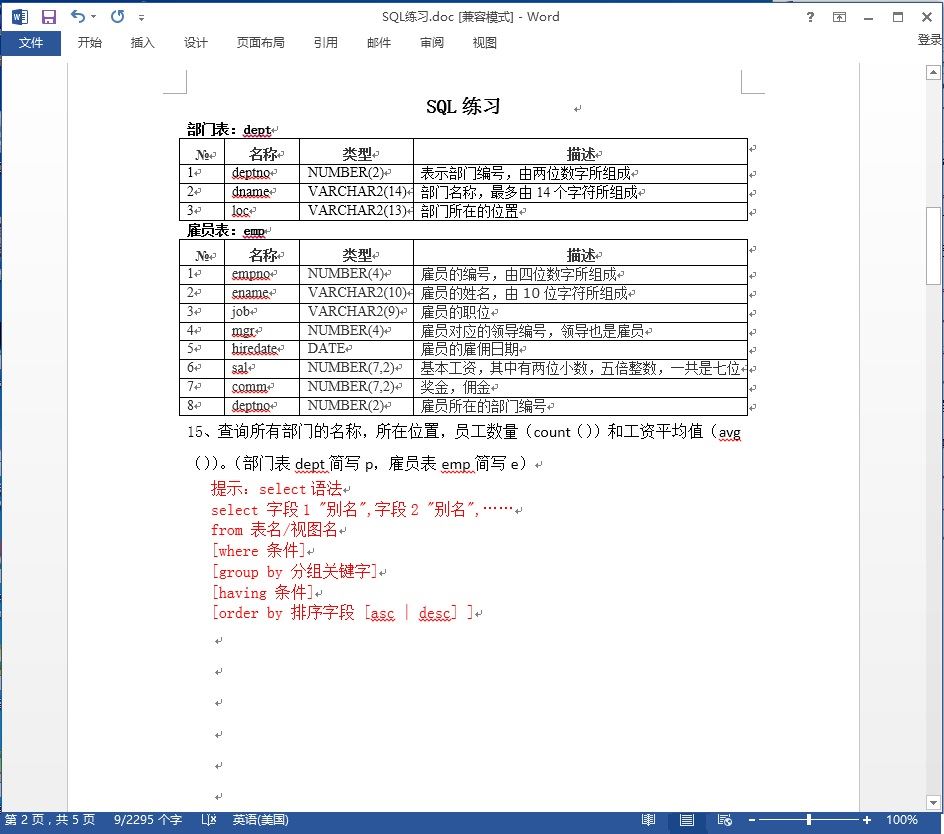Click the 'SQL 练习' title
The image size is (944, 834).
point(463,107)
